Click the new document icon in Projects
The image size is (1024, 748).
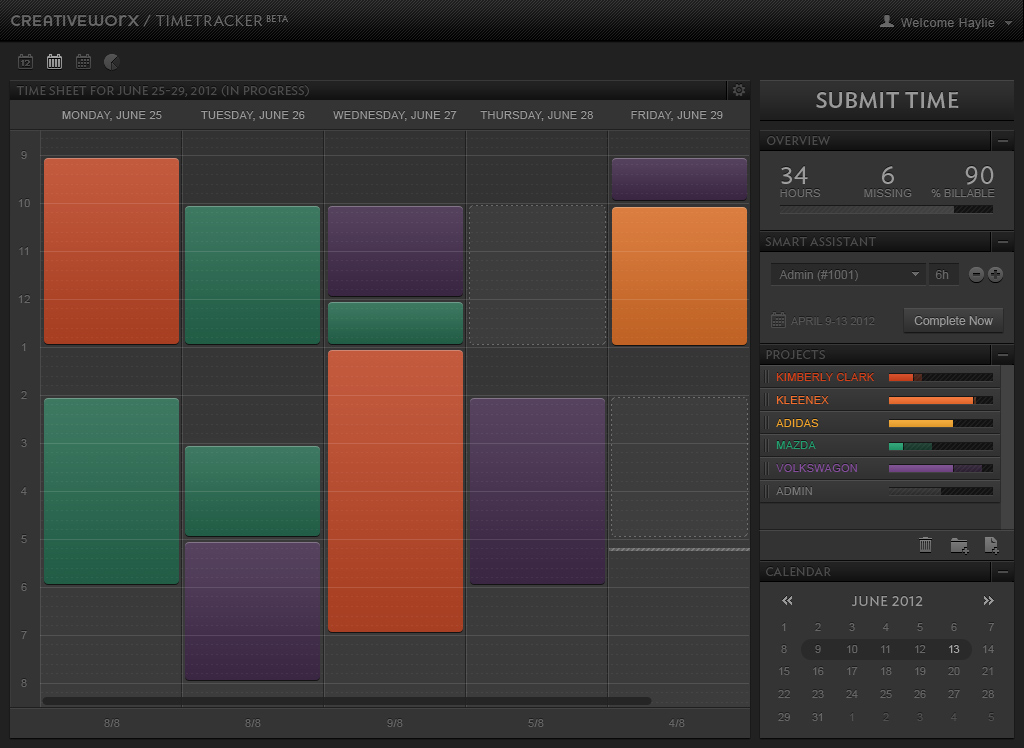991,544
